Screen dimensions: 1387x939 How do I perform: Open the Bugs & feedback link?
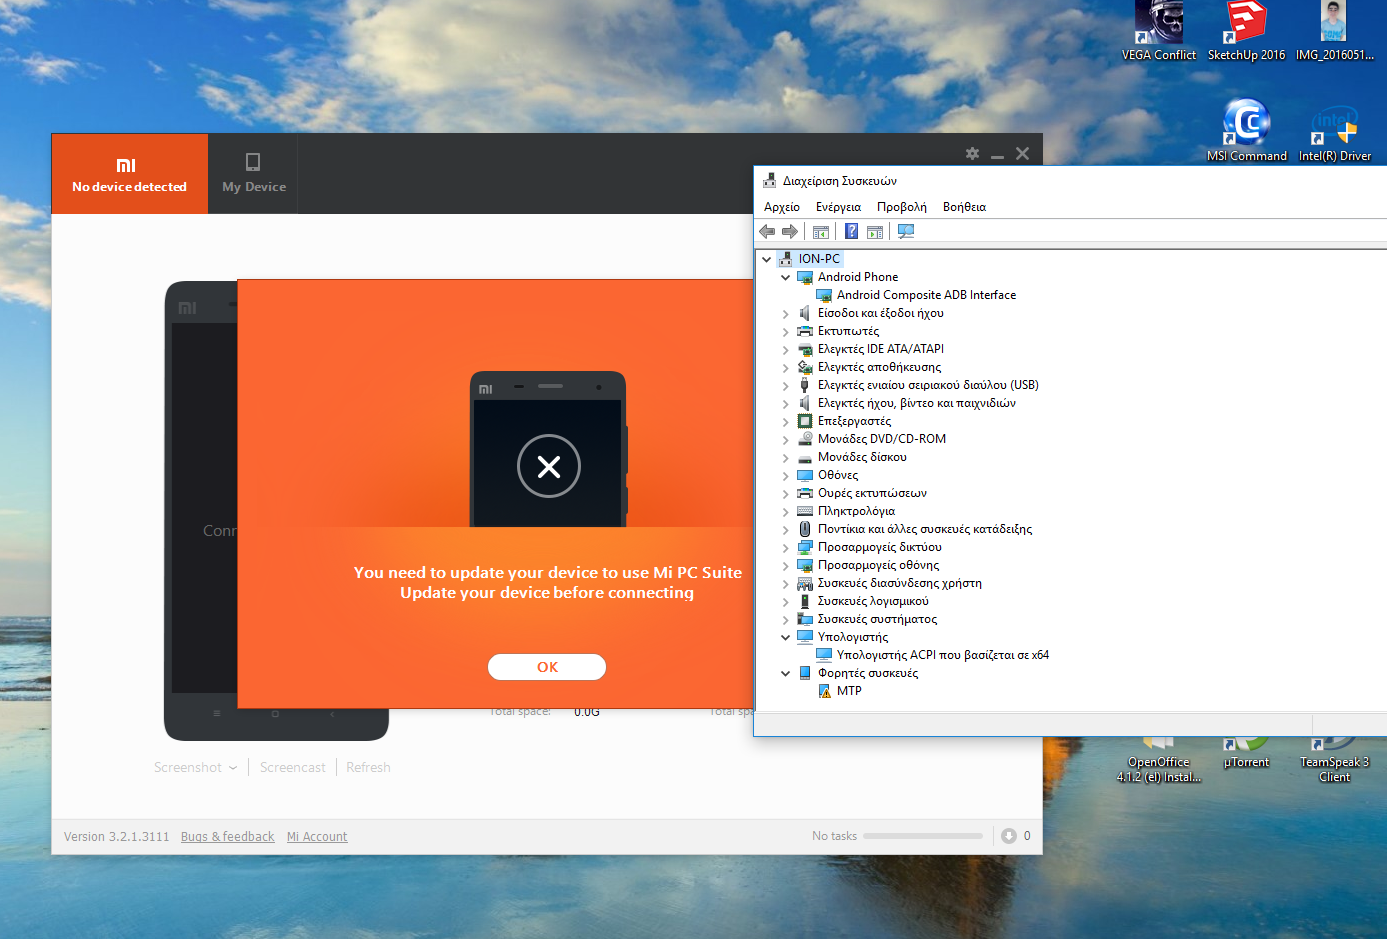(227, 837)
